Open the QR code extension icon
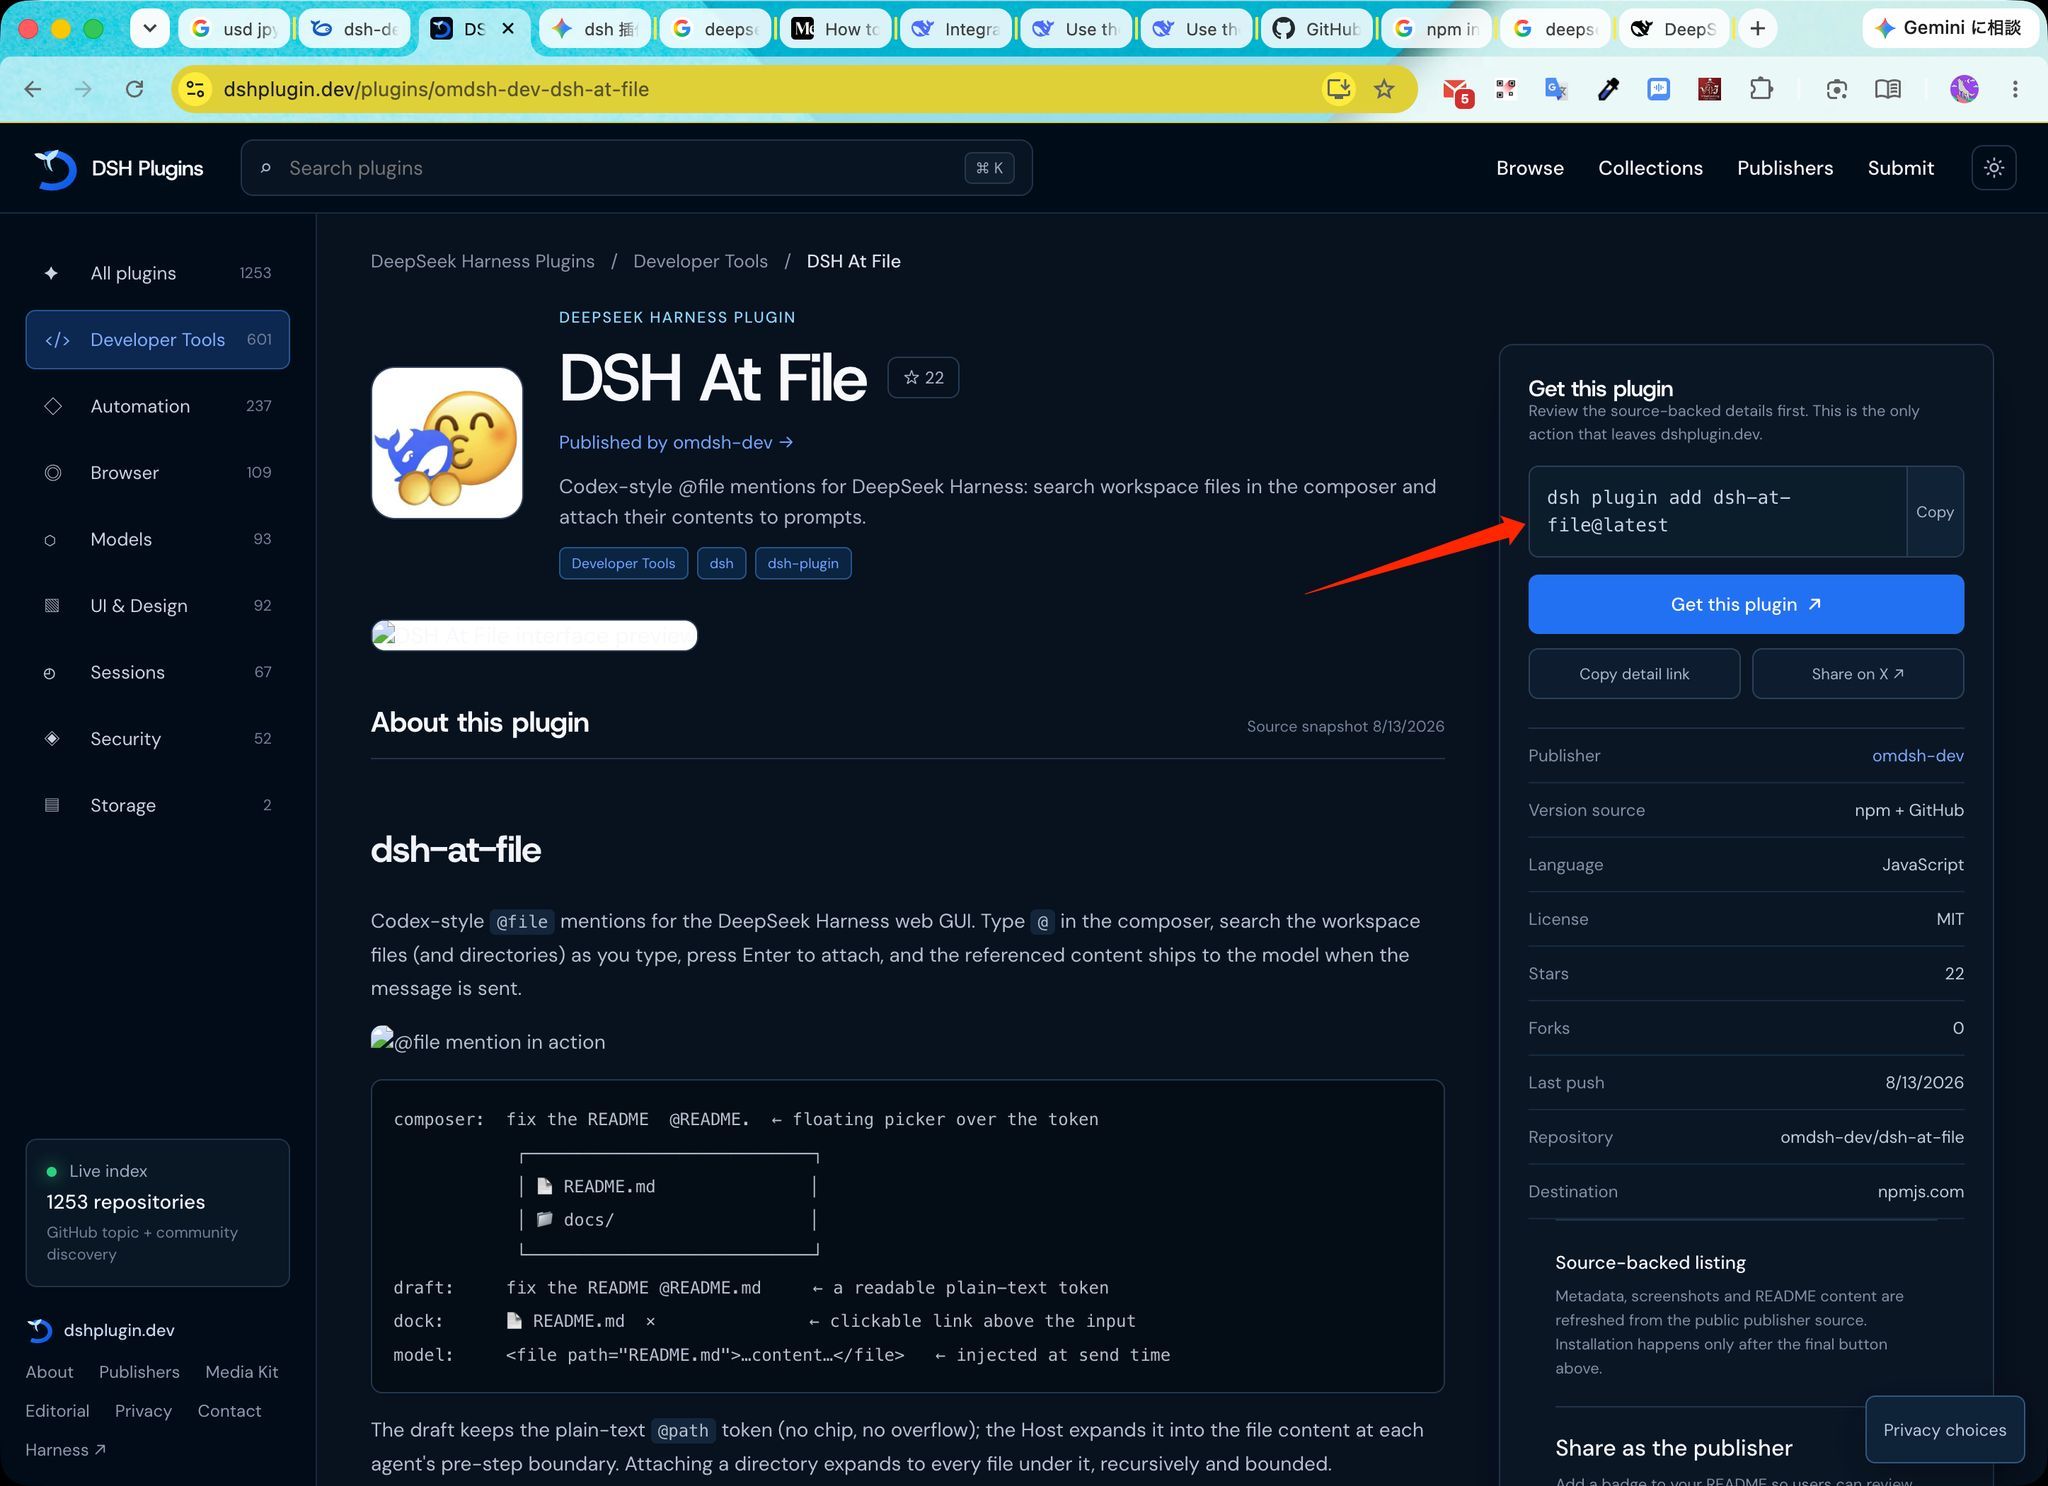Screen dimensions: 2048x1486 tap(1505, 89)
